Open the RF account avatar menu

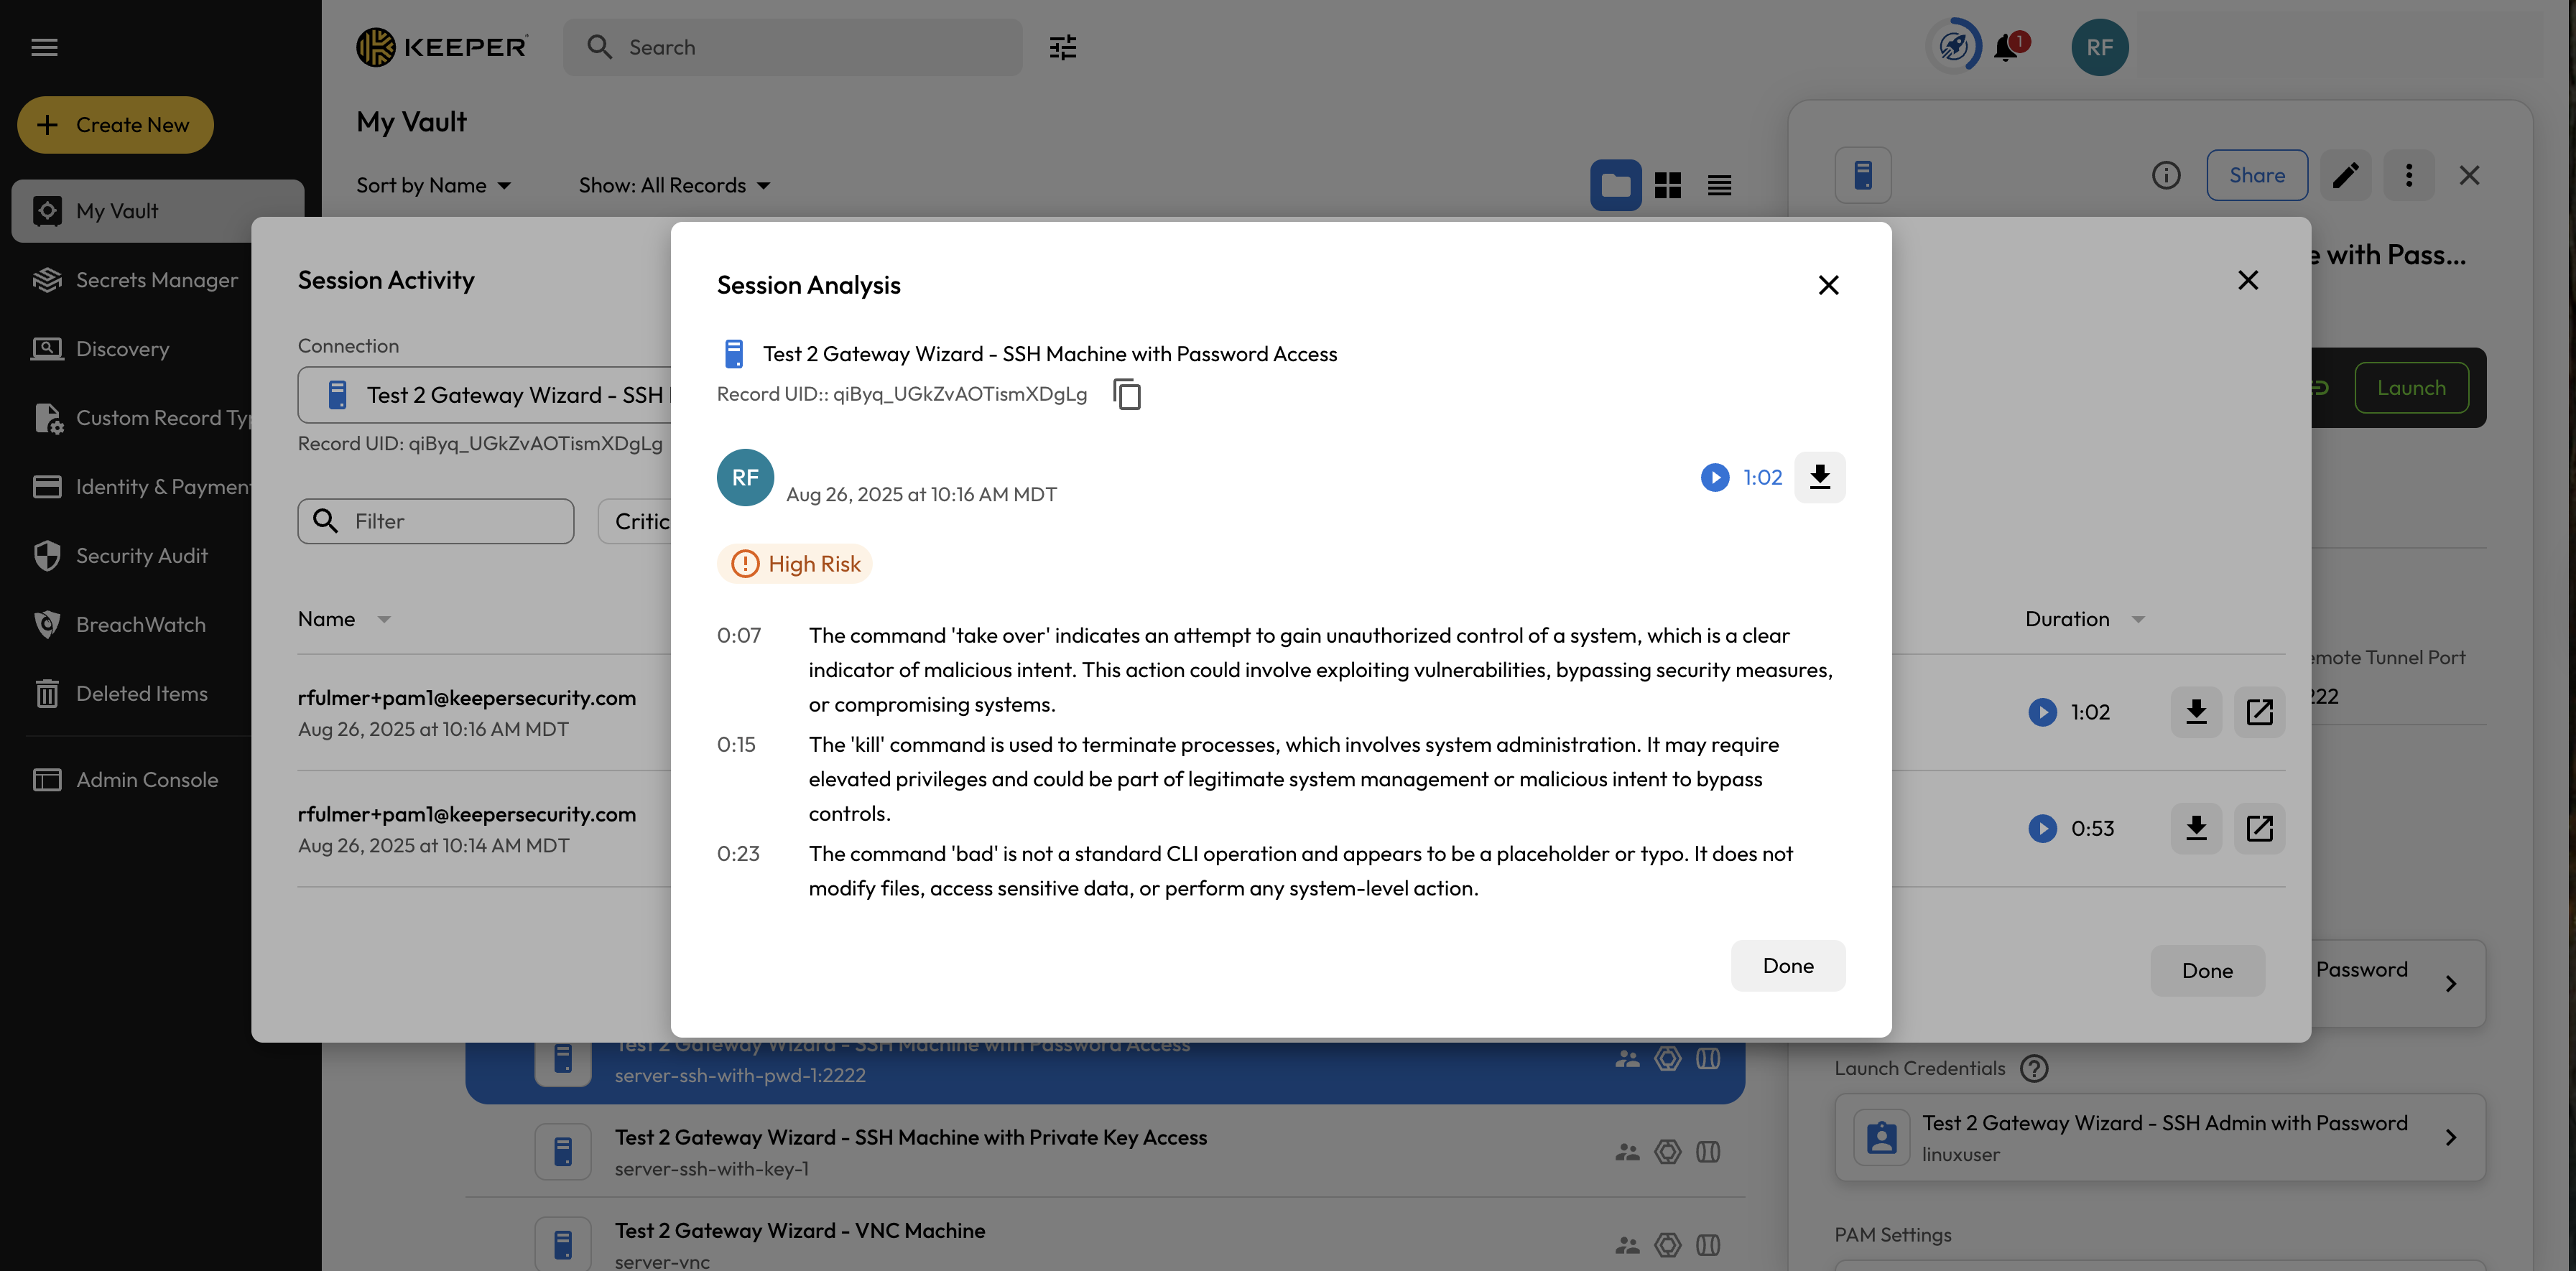coord(2099,47)
